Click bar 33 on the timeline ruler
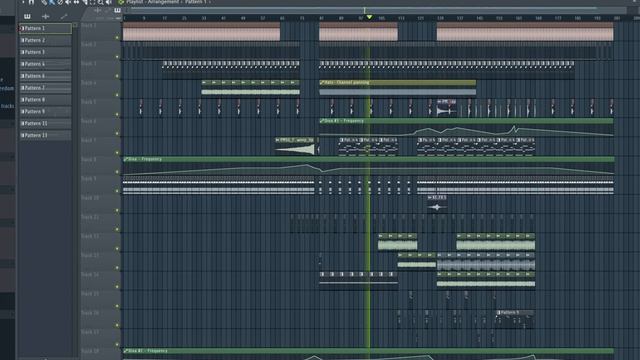 pos(204,18)
